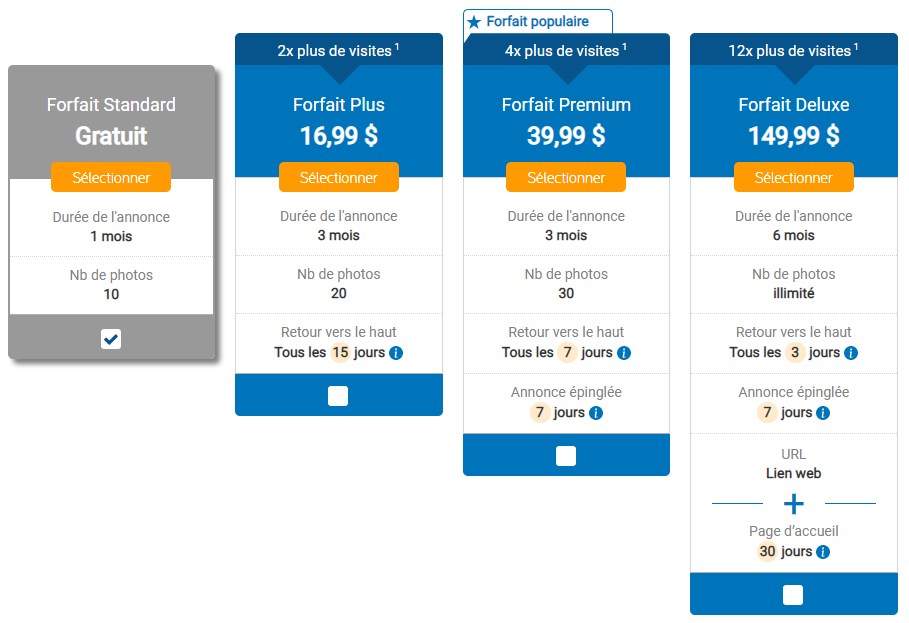Click 2x plus de visites header
This screenshot has height=623, width=909.
[x=339, y=50]
